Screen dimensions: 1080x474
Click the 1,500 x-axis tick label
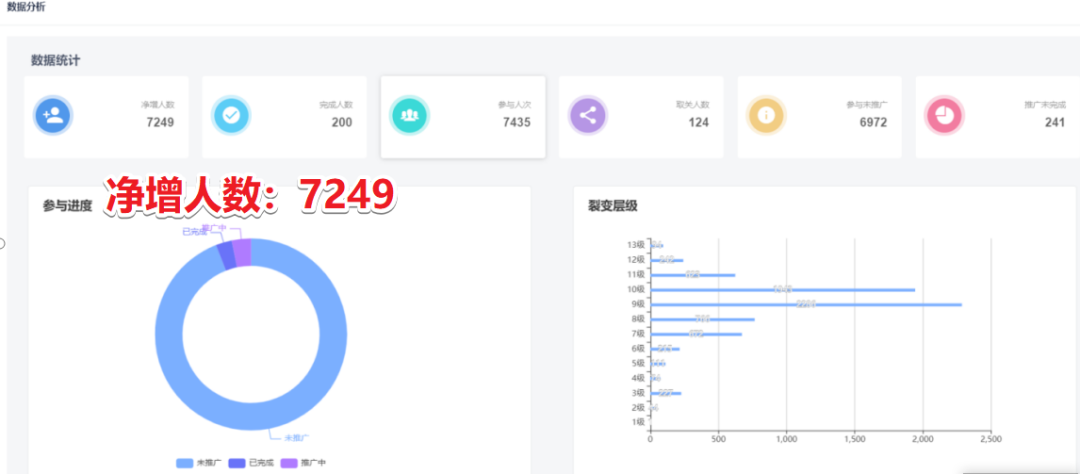(x=854, y=439)
